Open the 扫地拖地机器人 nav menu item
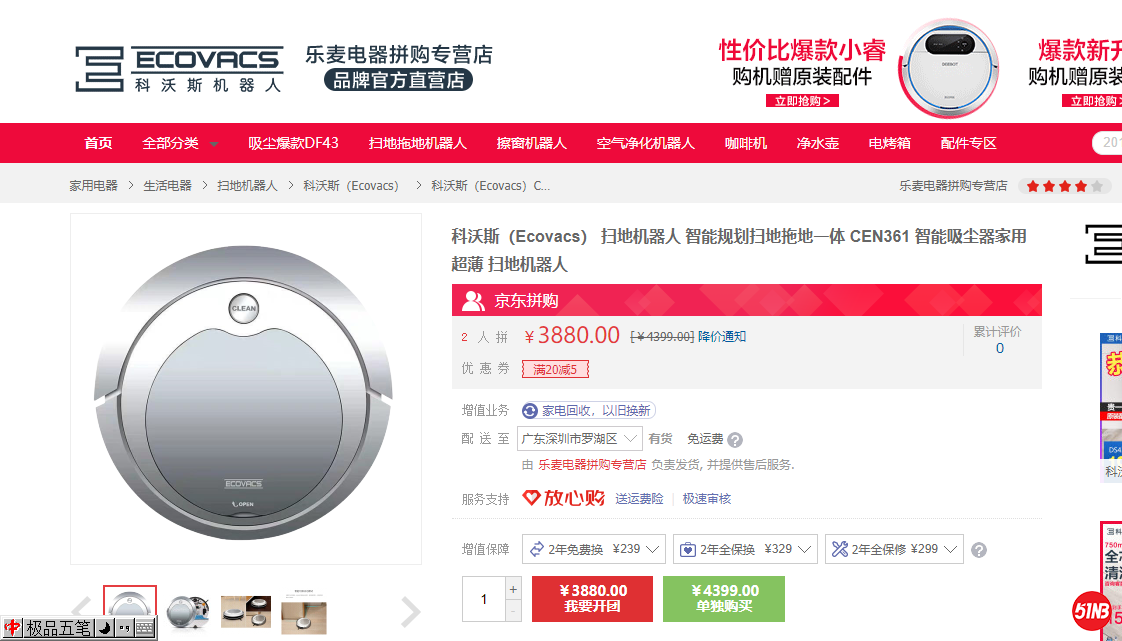Image resolution: width=1122 pixels, height=641 pixels. (417, 143)
